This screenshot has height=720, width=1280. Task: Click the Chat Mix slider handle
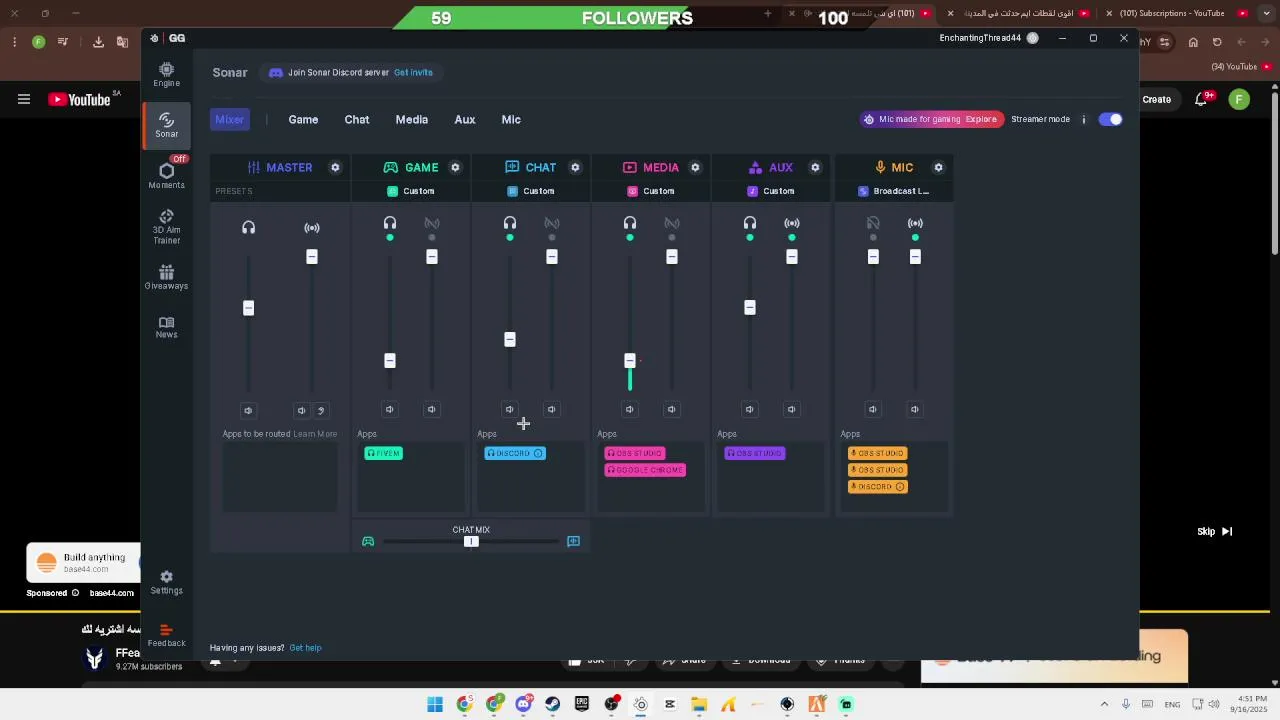(x=471, y=542)
